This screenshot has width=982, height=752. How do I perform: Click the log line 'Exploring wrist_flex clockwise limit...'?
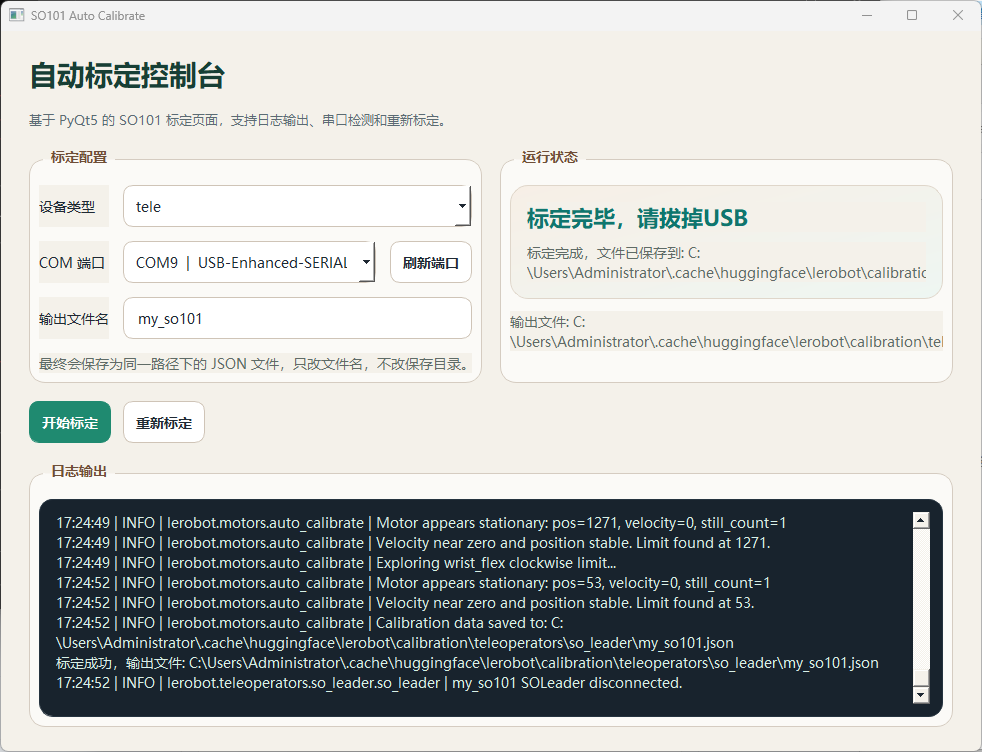[x=336, y=563]
